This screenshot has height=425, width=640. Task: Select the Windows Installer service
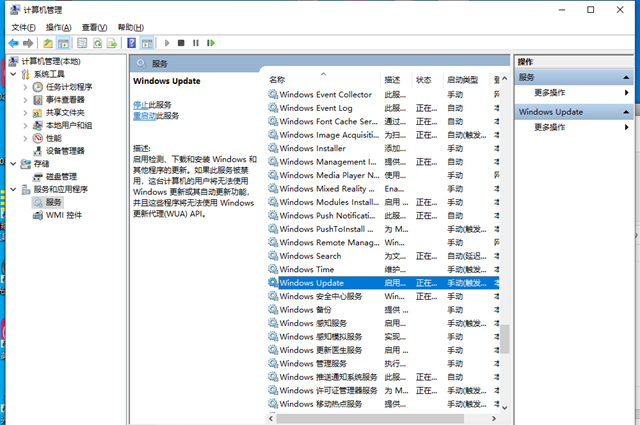383,148
